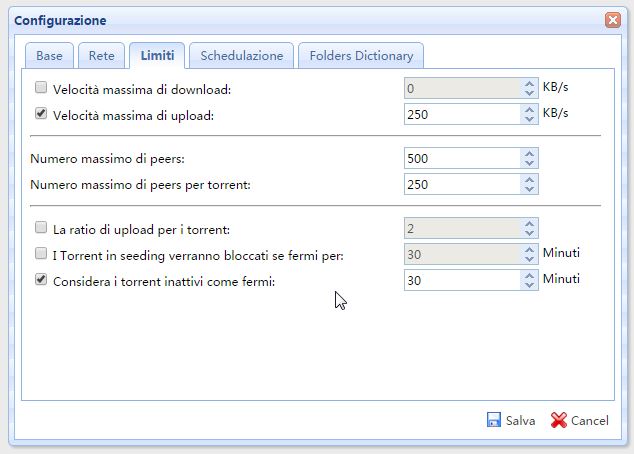
Task: Click the Salva floppy disk icon
Action: coord(494,420)
